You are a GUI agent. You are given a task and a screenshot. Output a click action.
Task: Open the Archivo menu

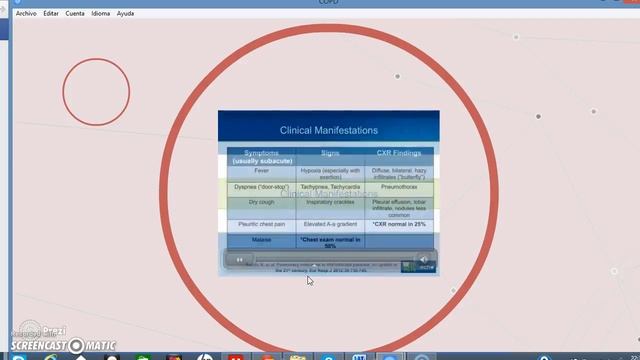(26, 13)
